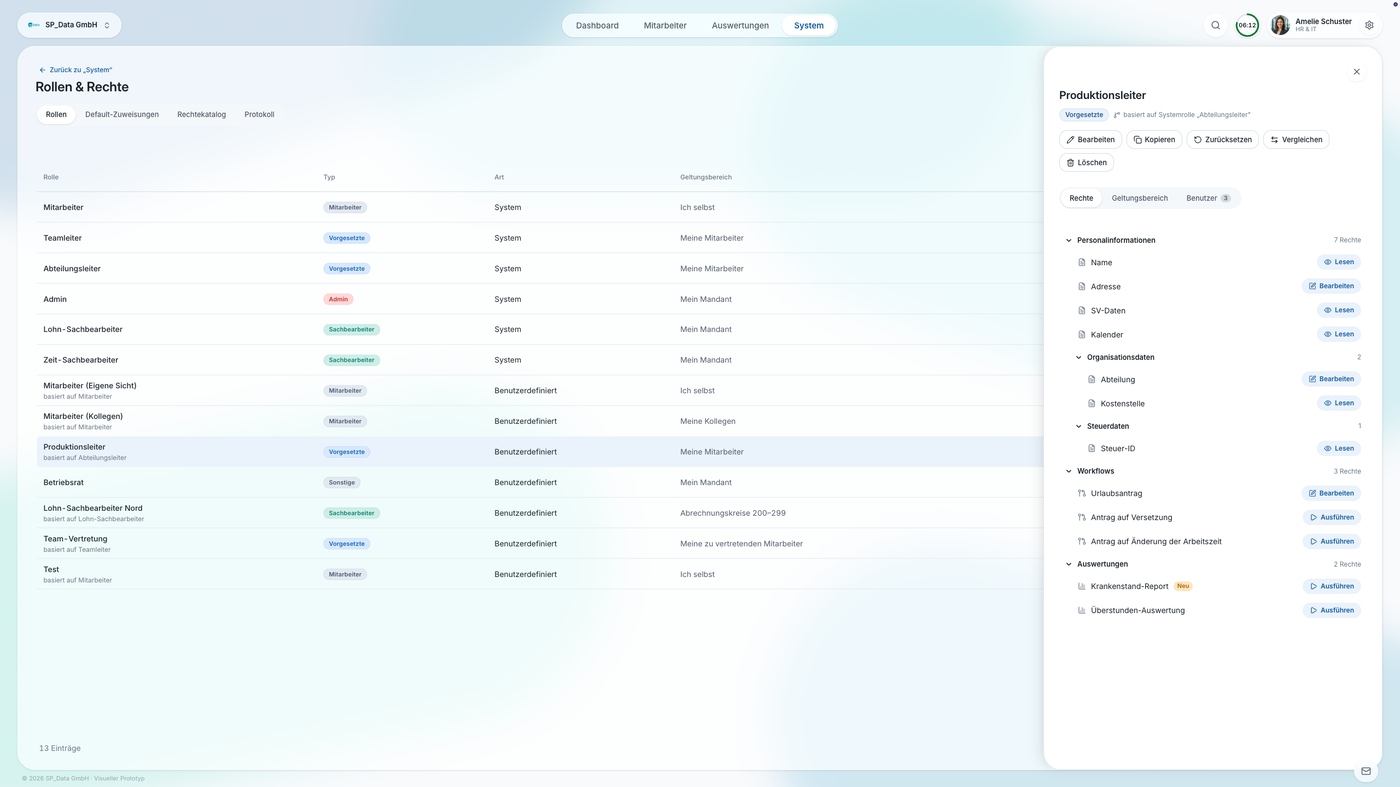Go to the Mitarbeiter navigation tab
Screen dimensions: 1400x787
(x=665, y=25)
